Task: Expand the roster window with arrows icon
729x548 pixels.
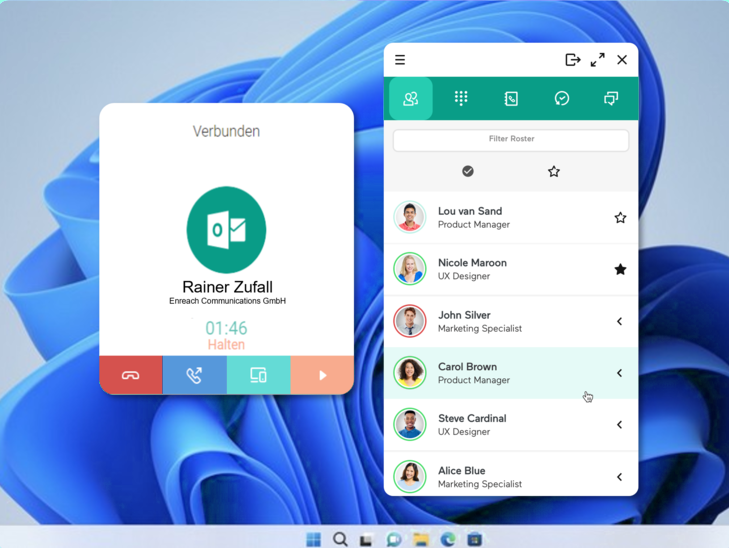Action: [597, 60]
